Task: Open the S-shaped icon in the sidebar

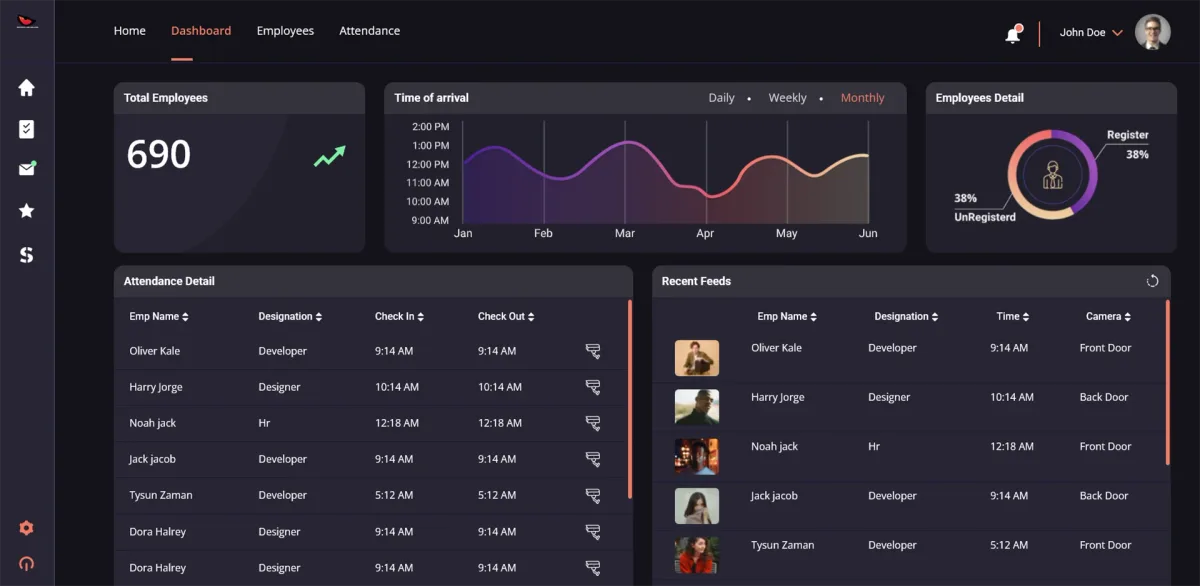Action: point(27,255)
